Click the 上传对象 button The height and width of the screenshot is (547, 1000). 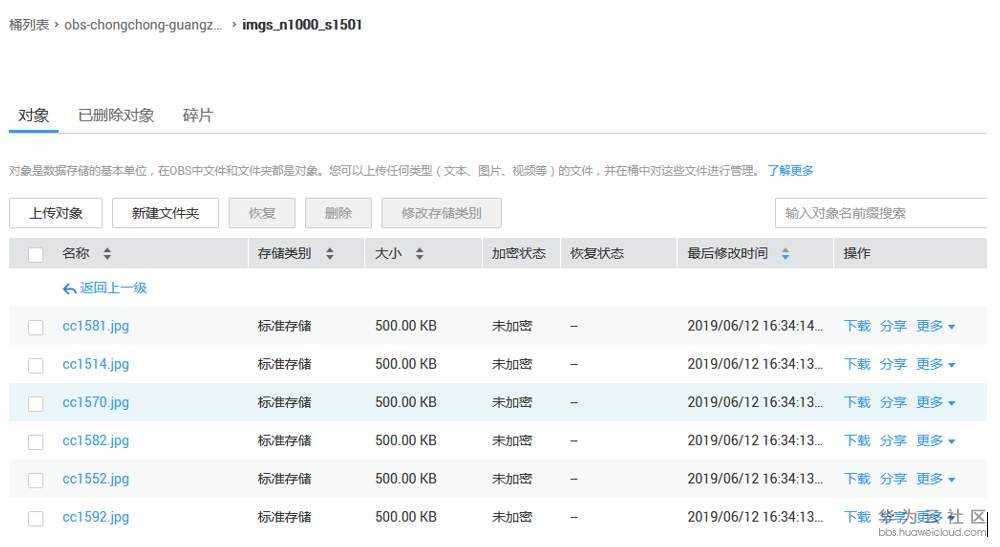pos(55,213)
